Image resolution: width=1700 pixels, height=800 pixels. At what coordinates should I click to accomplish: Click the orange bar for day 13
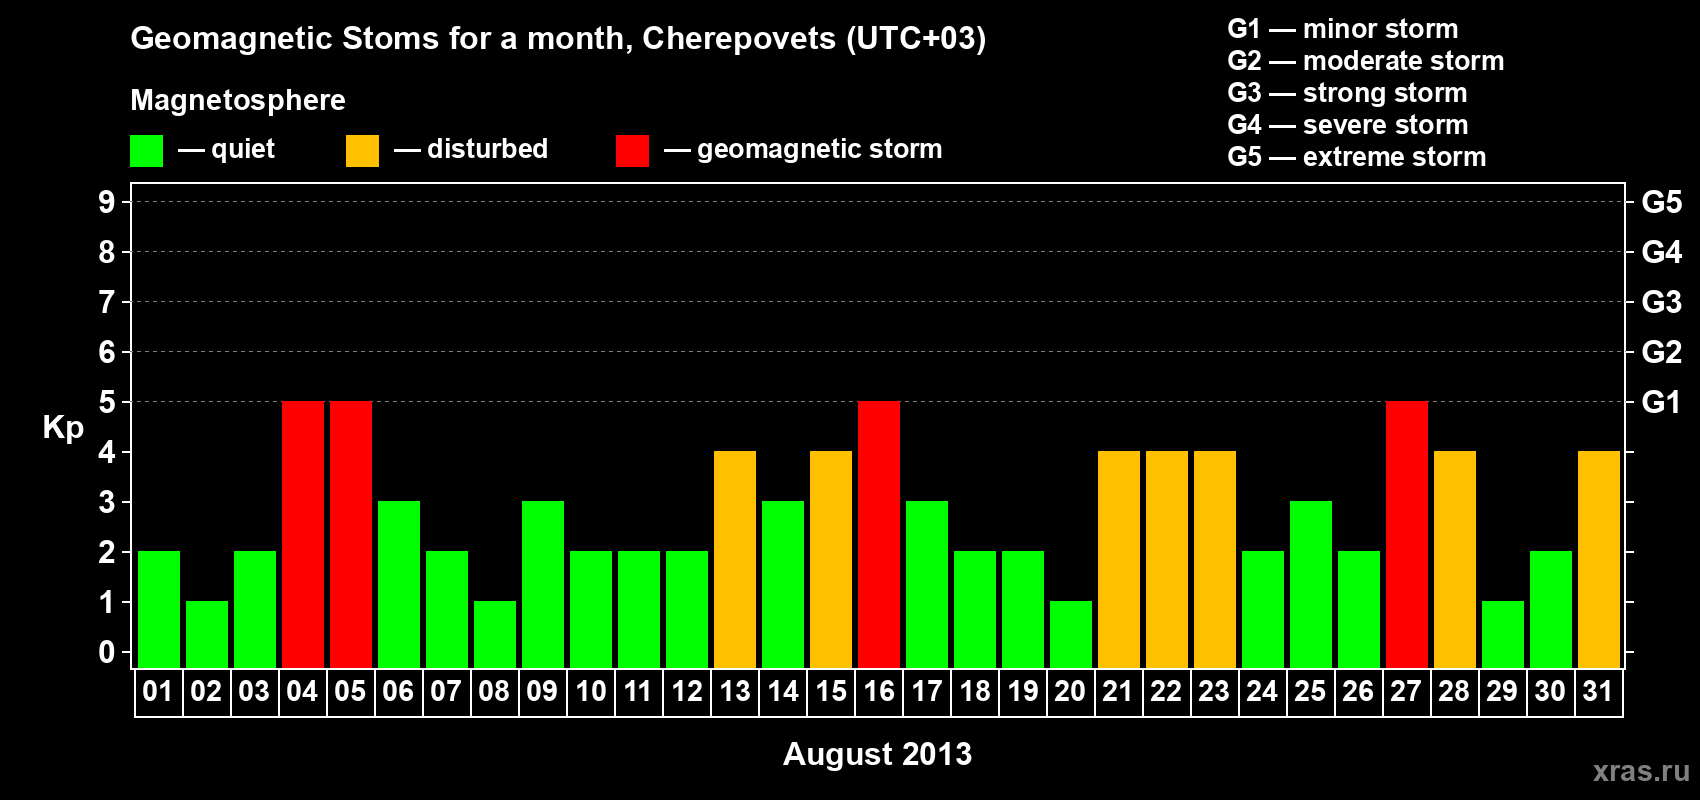click(735, 560)
